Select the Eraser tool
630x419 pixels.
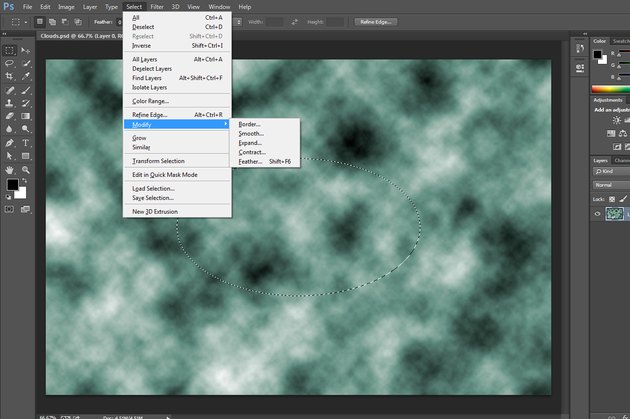(x=10, y=116)
